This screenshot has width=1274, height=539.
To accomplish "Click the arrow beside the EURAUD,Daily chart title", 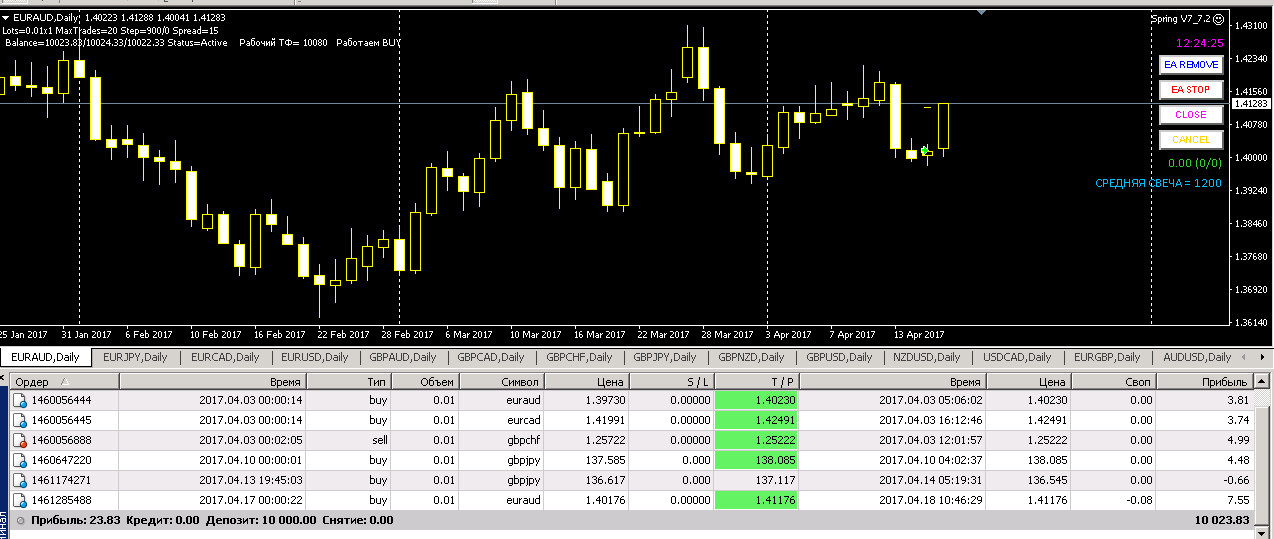I will (x=5, y=17).
